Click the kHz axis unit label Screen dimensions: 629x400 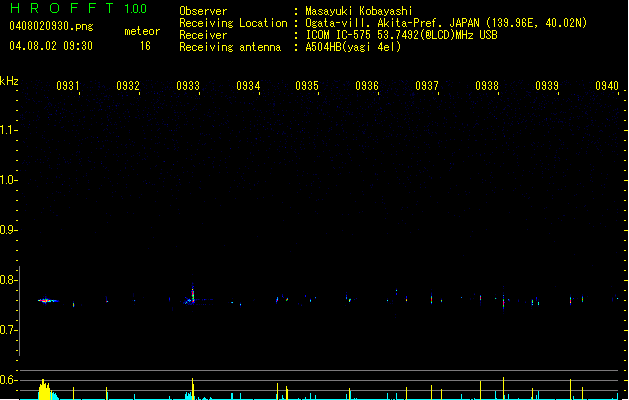tap(9, 81)
